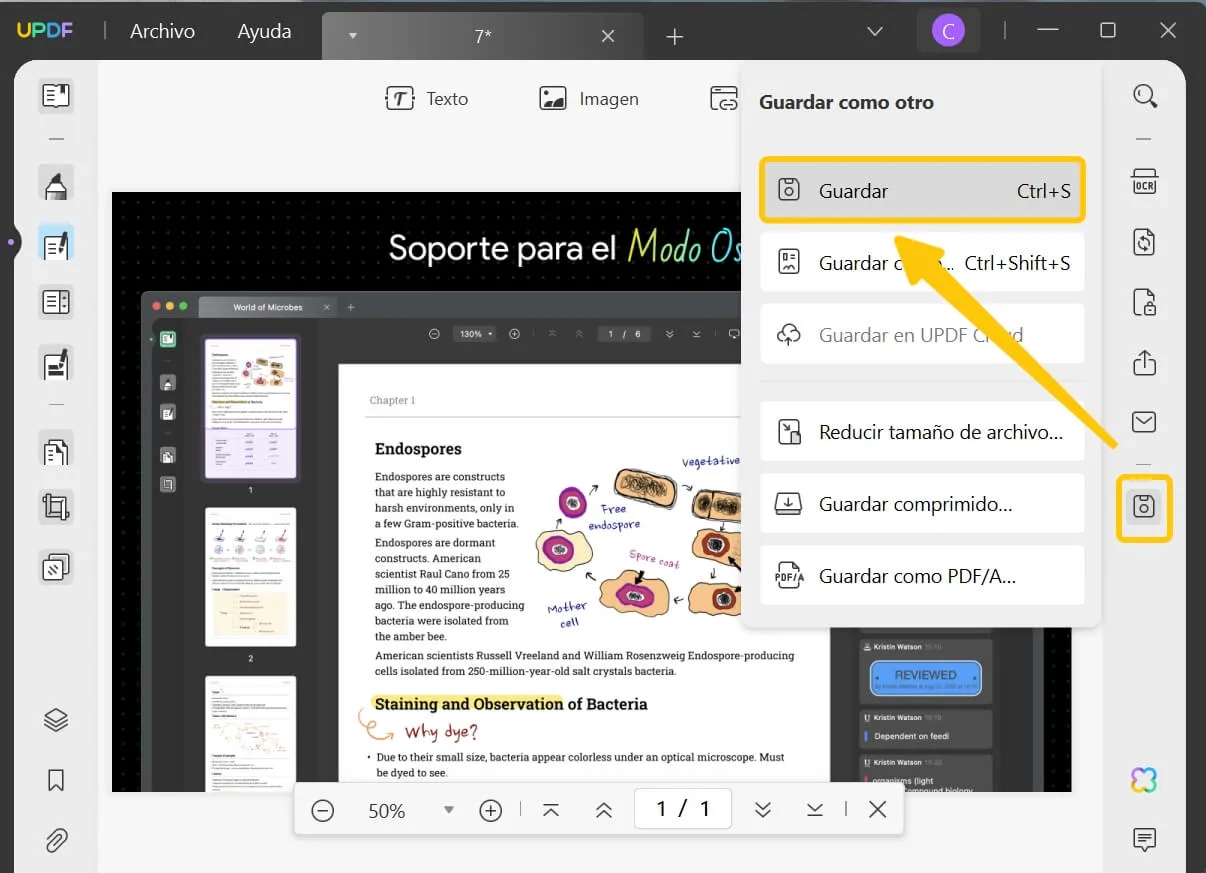Zoom in with the plus button

pos(490,810)
